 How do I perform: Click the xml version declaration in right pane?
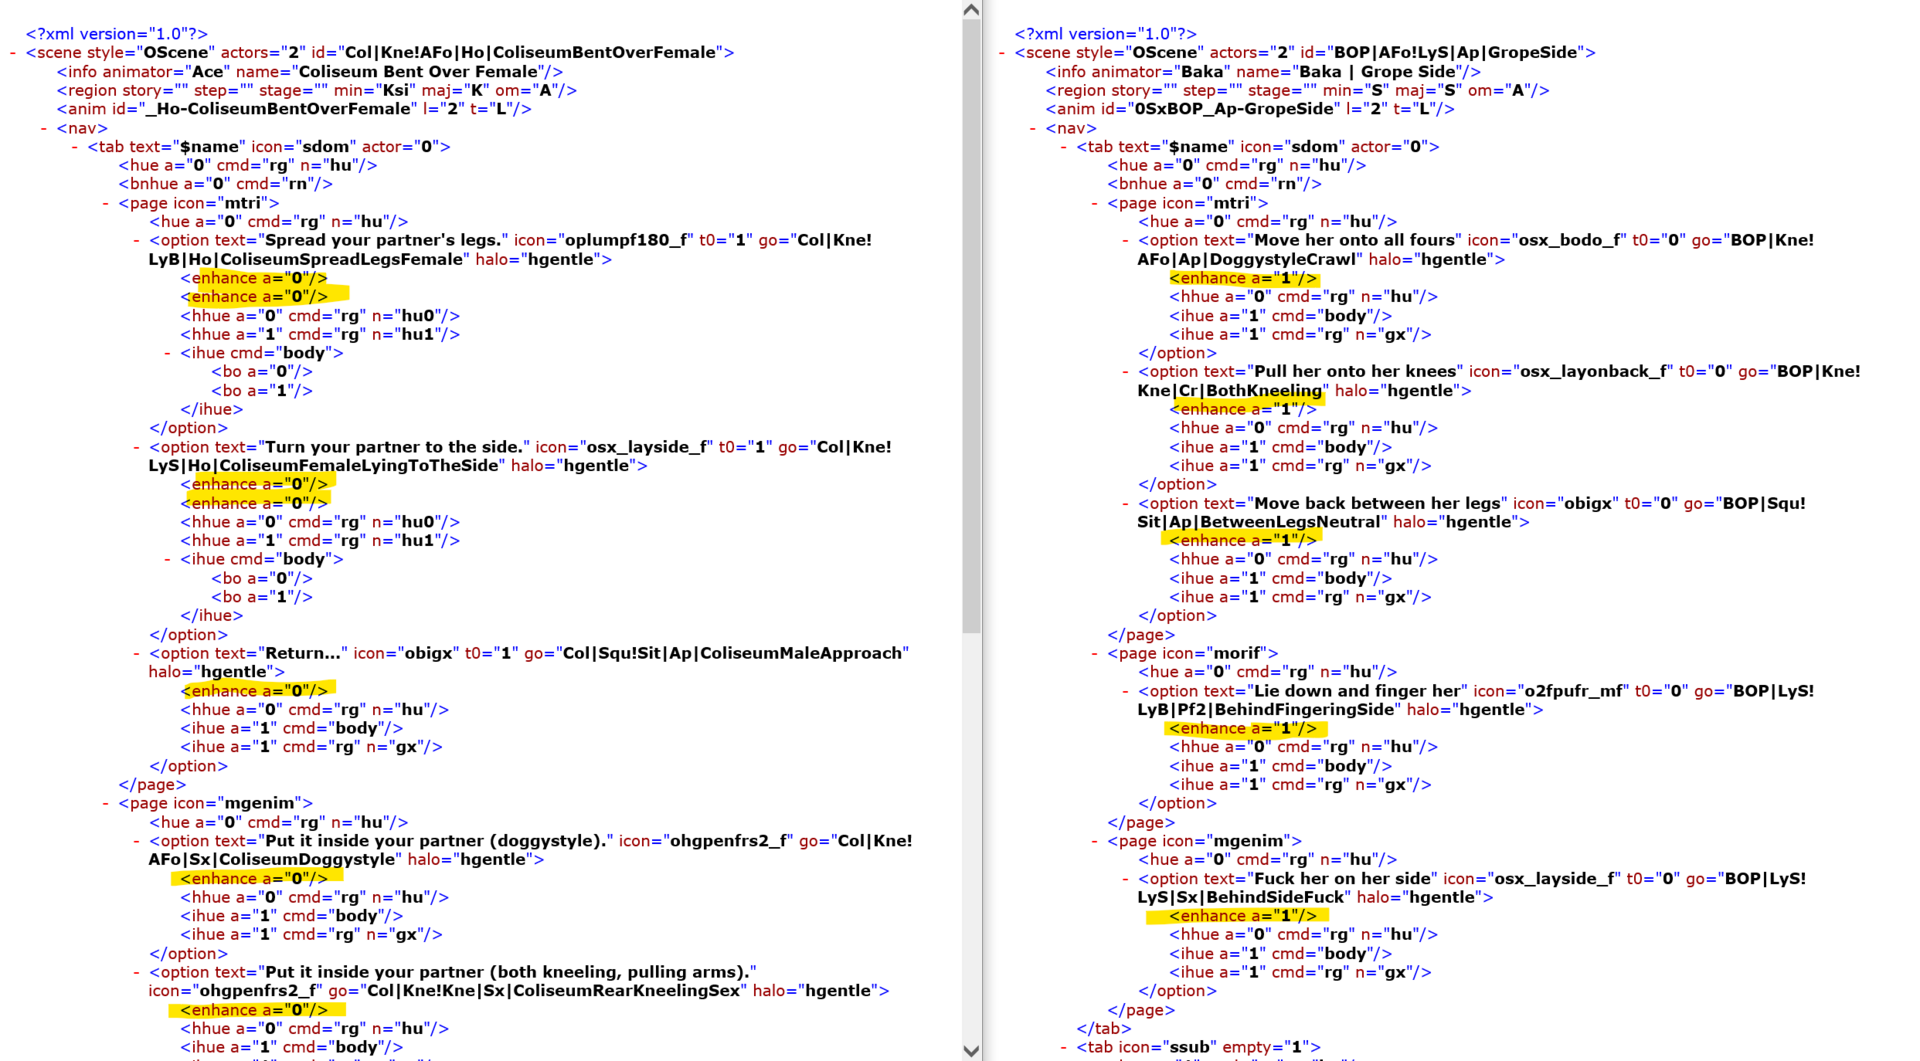(1106, 34)
